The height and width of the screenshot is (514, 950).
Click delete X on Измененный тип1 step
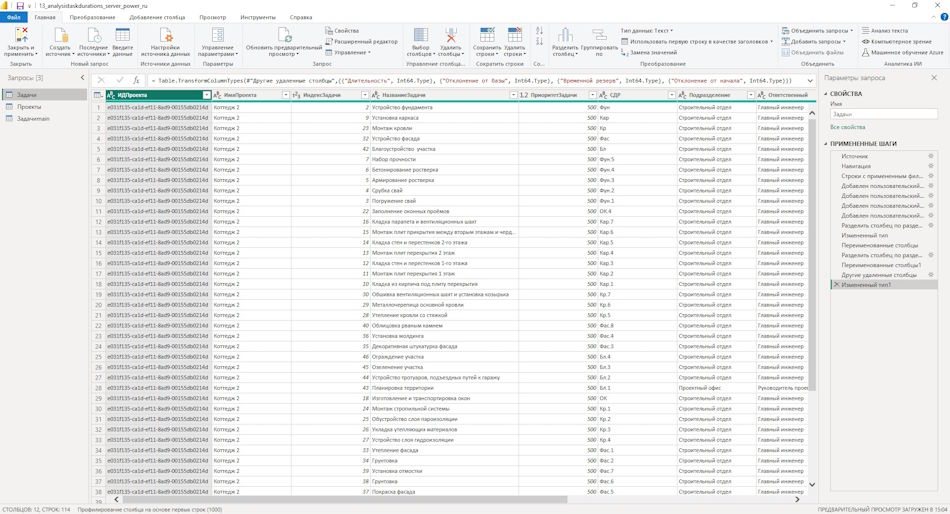click(x=837, y=284)
